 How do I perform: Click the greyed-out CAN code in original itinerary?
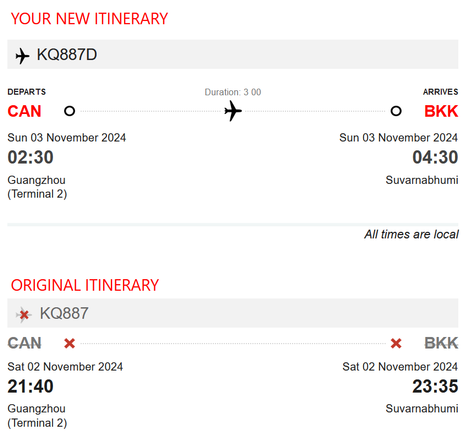click(x=24, y=343)
